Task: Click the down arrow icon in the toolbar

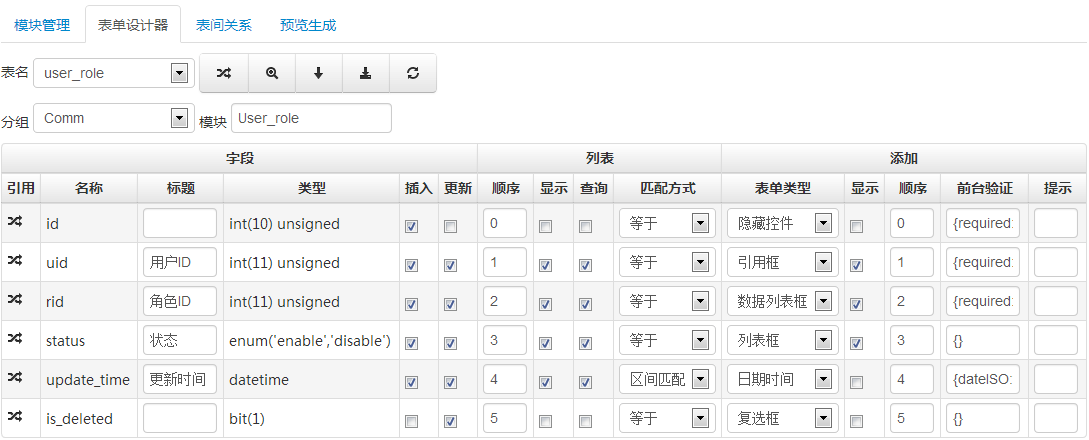Action: [318, 73]
